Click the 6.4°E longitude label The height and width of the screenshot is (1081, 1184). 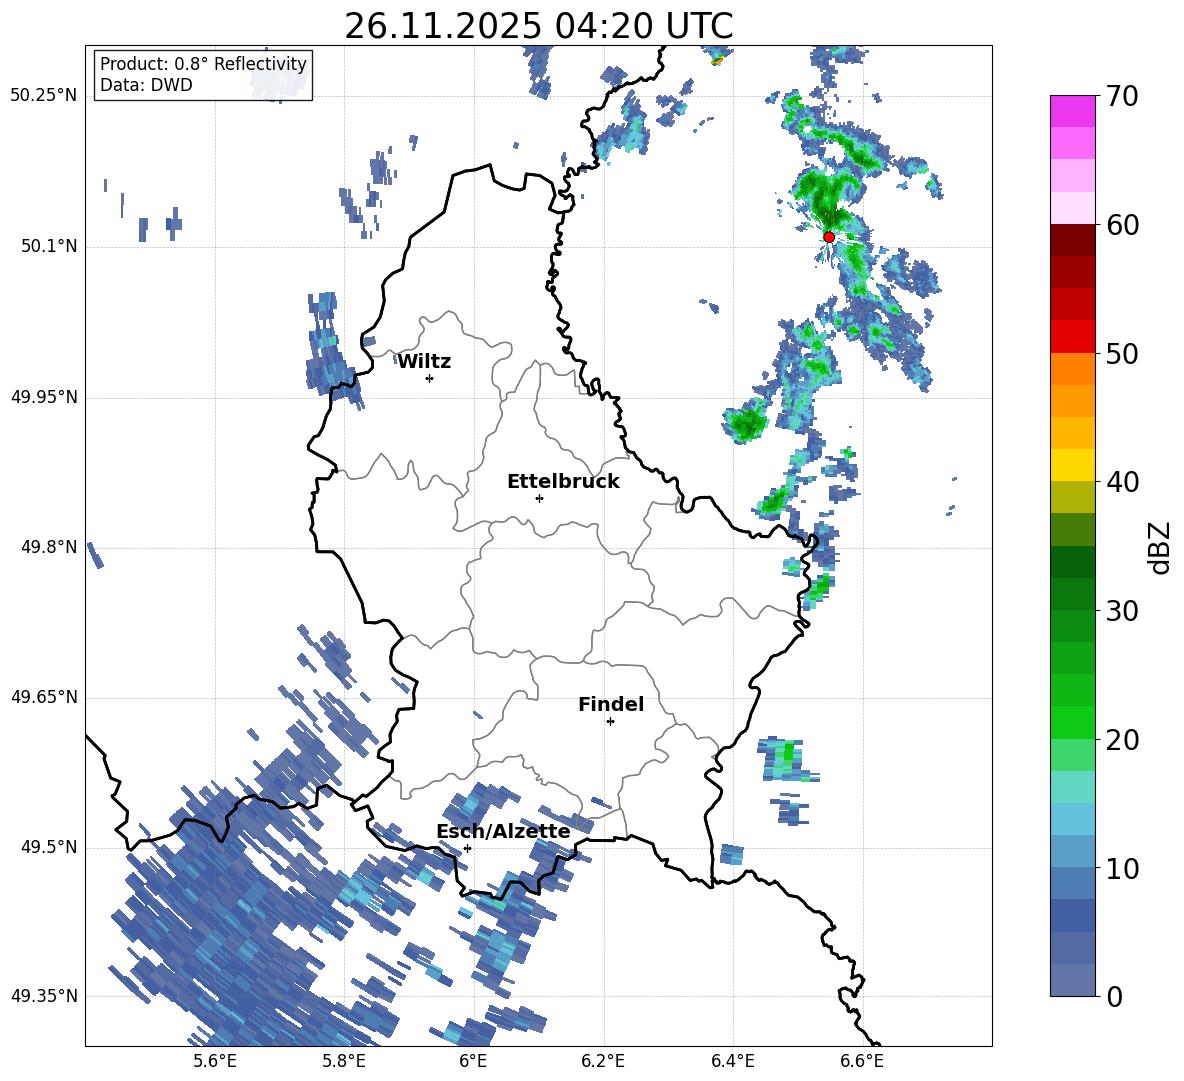pos(732,1061)
